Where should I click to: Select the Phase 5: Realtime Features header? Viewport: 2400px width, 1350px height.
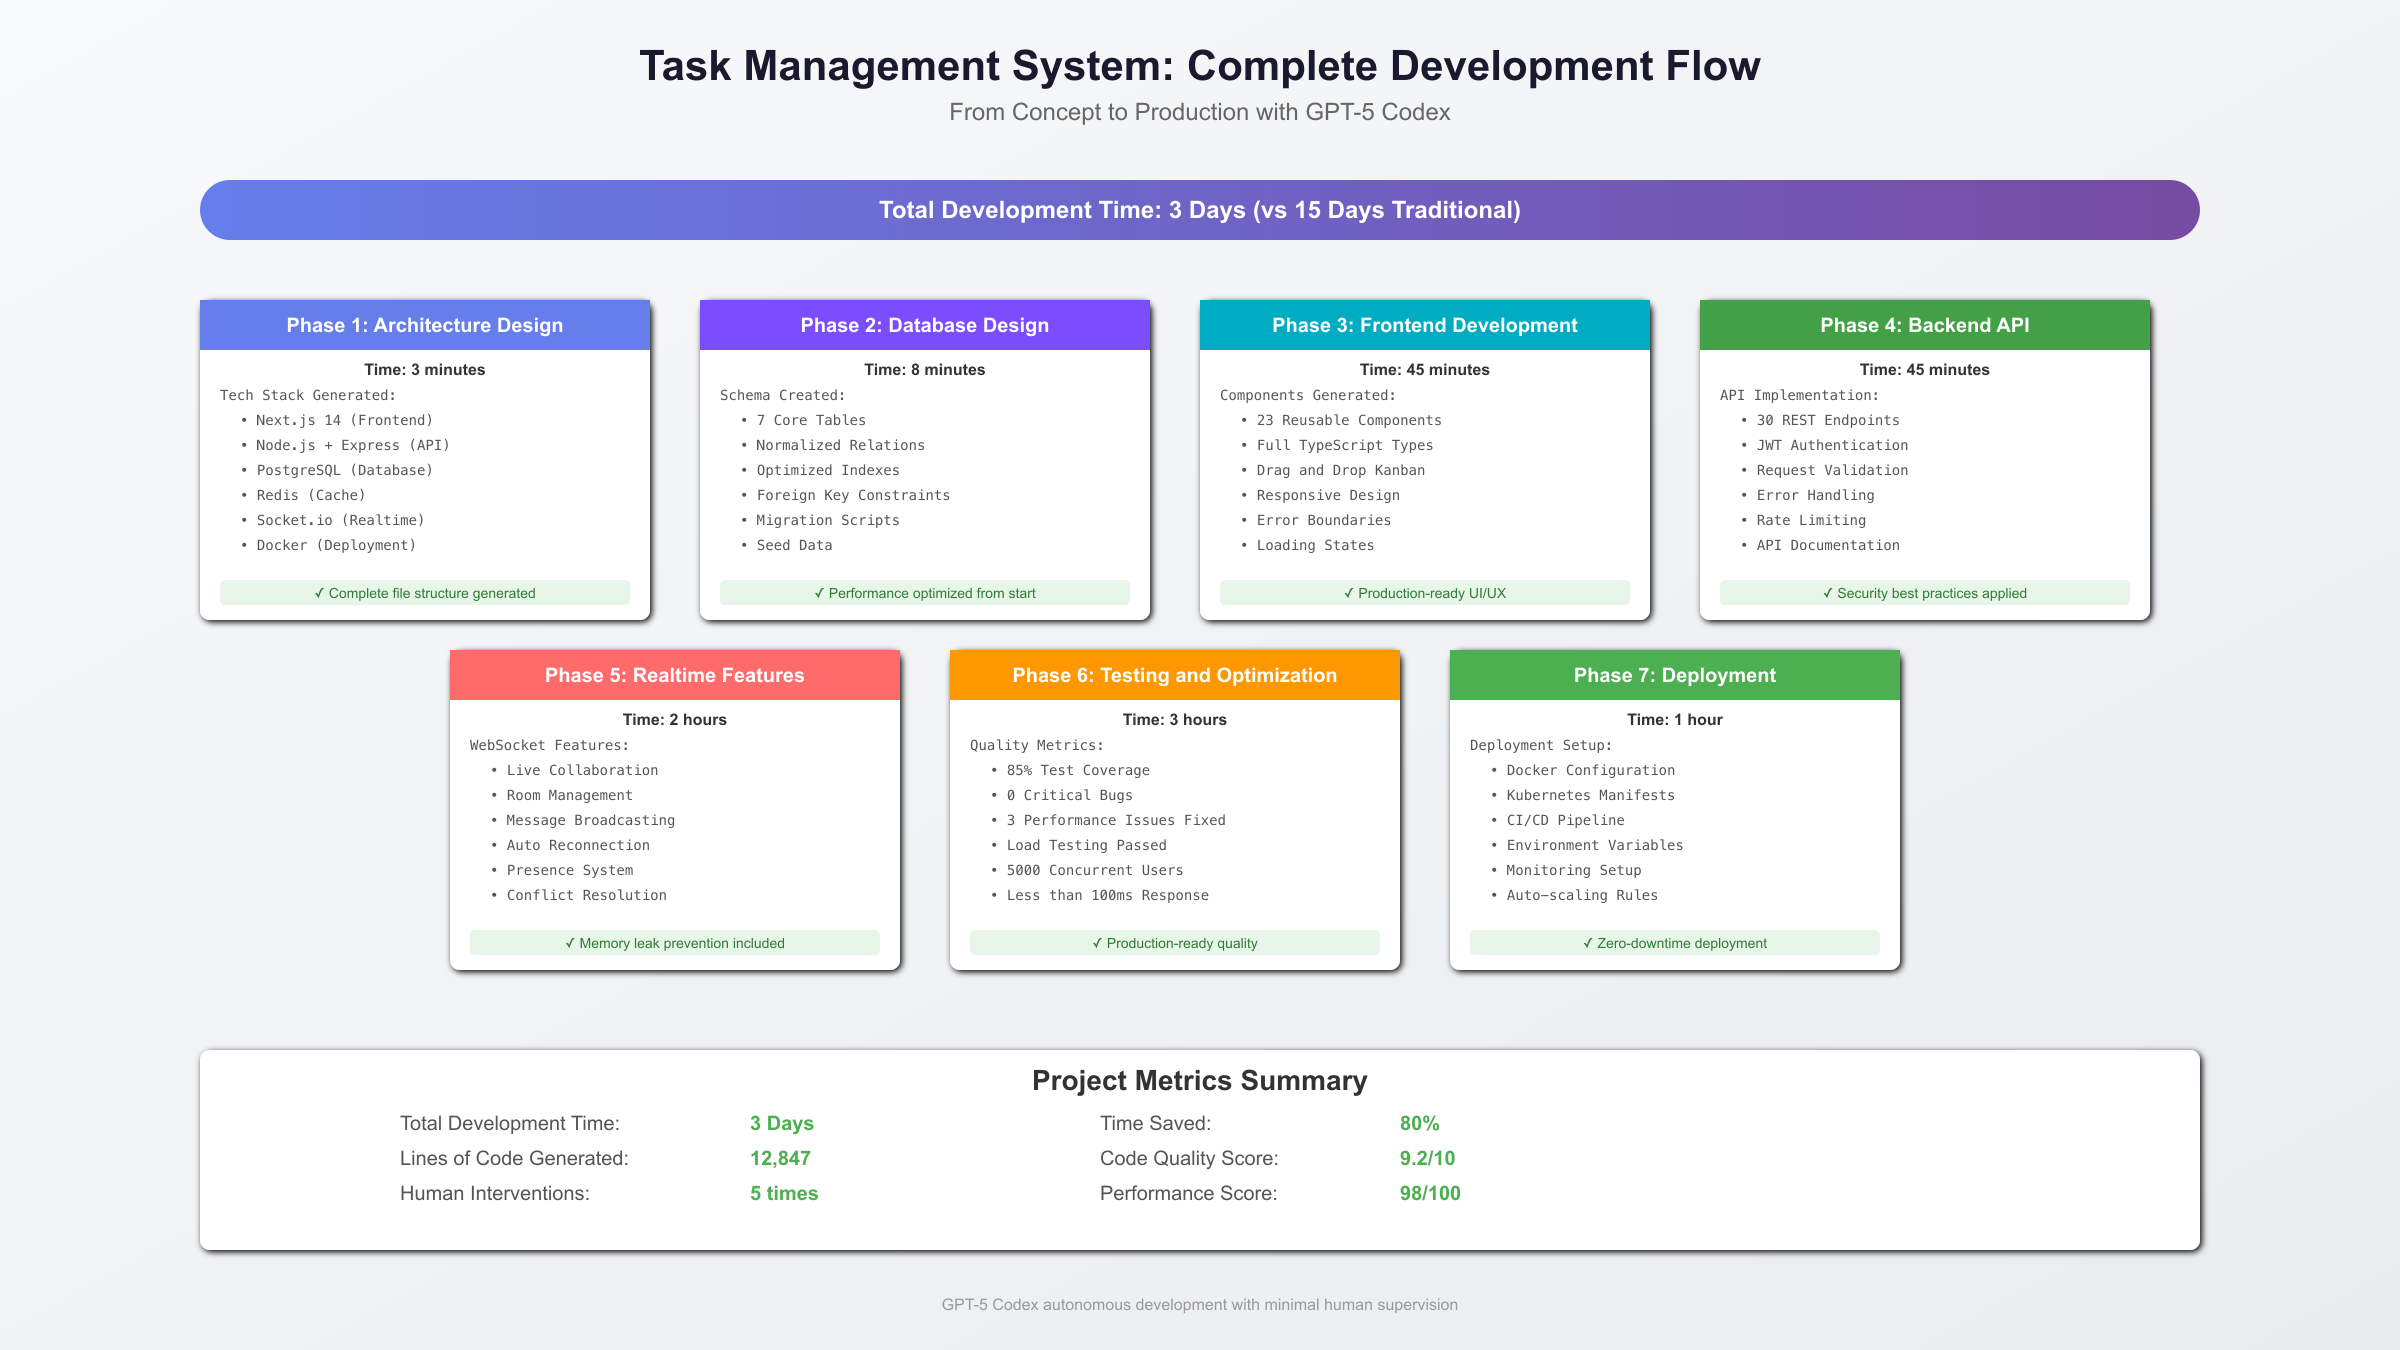(675, 675)
